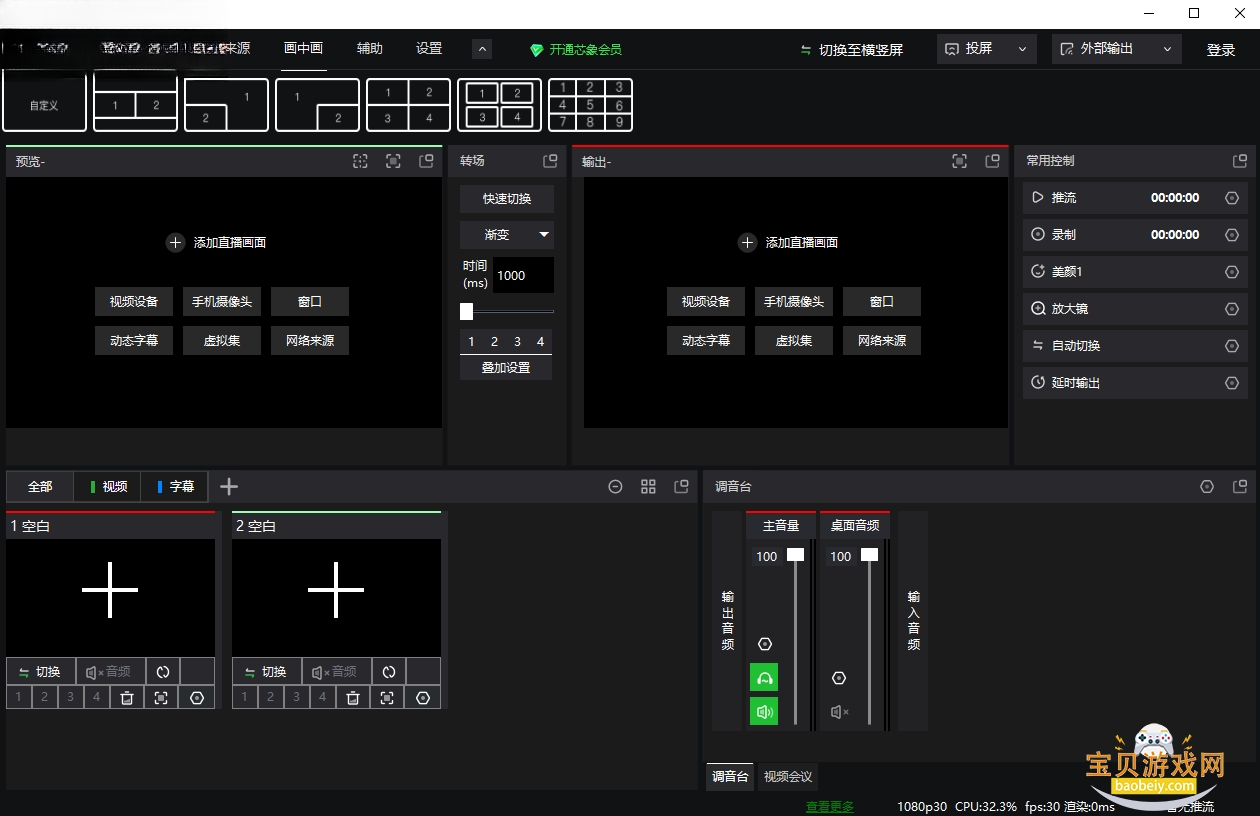Switch to the 视频会议 tab
The image size is (1260, 816).
tap(788, 777)
